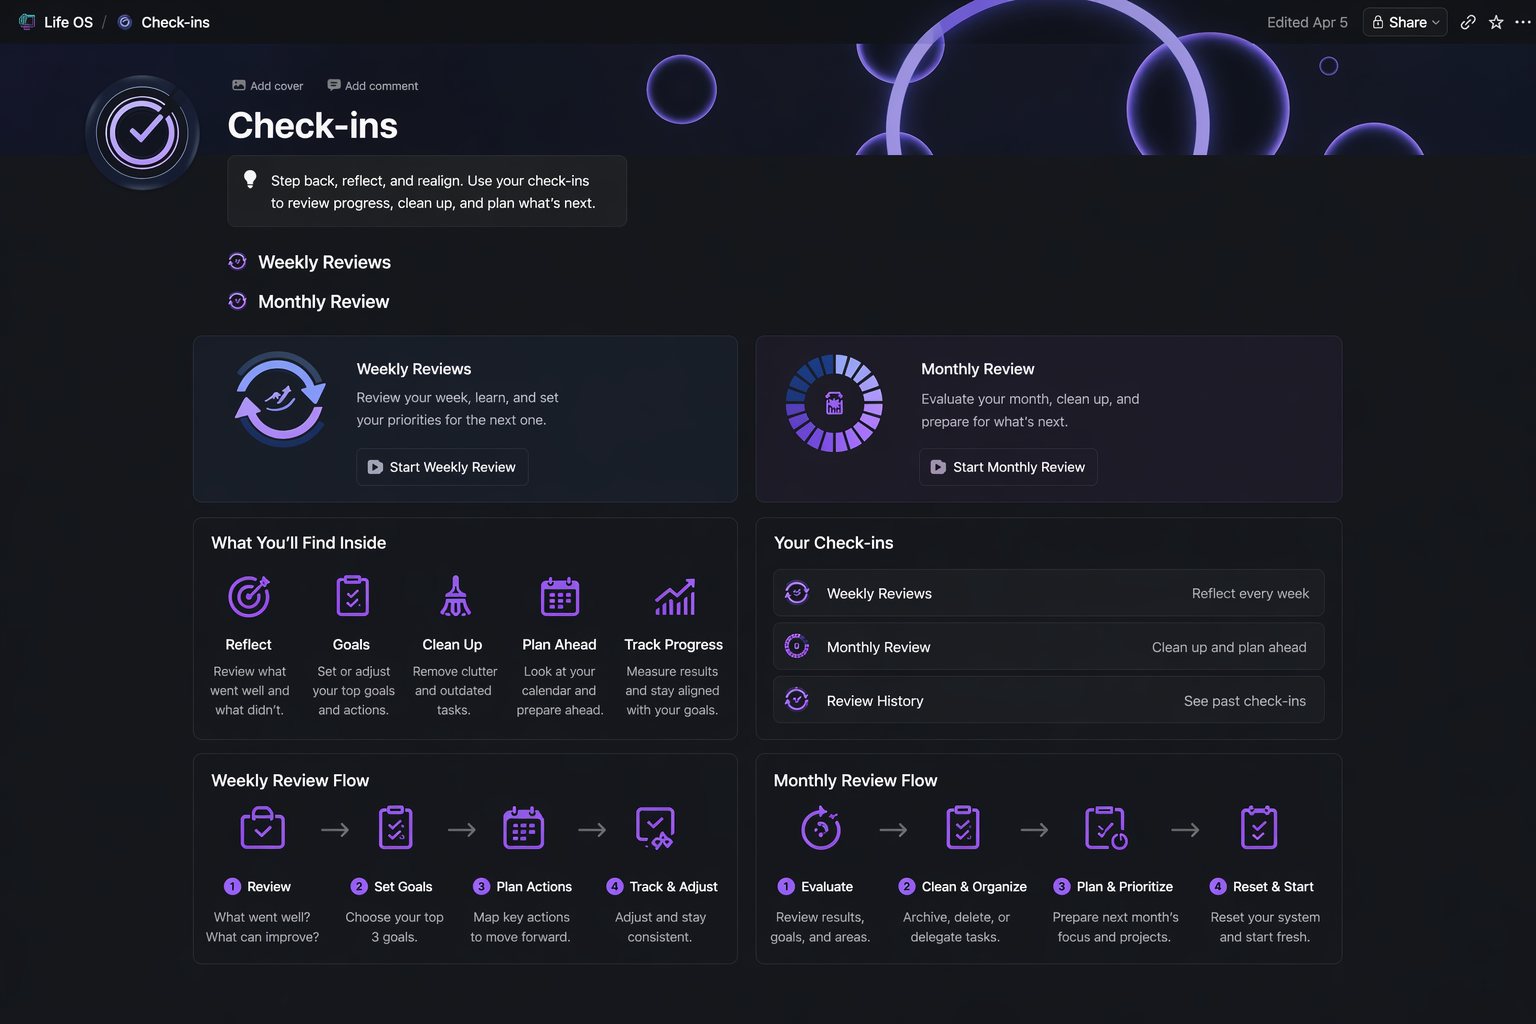Open the three-dot more options menu

tap(1523, 22)
